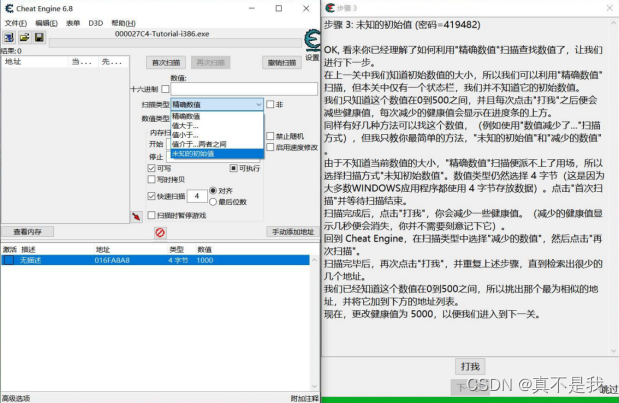Enable 启用速度修改 checkbox
This screenshot has height=403, width=619.
tap(270, 147)
